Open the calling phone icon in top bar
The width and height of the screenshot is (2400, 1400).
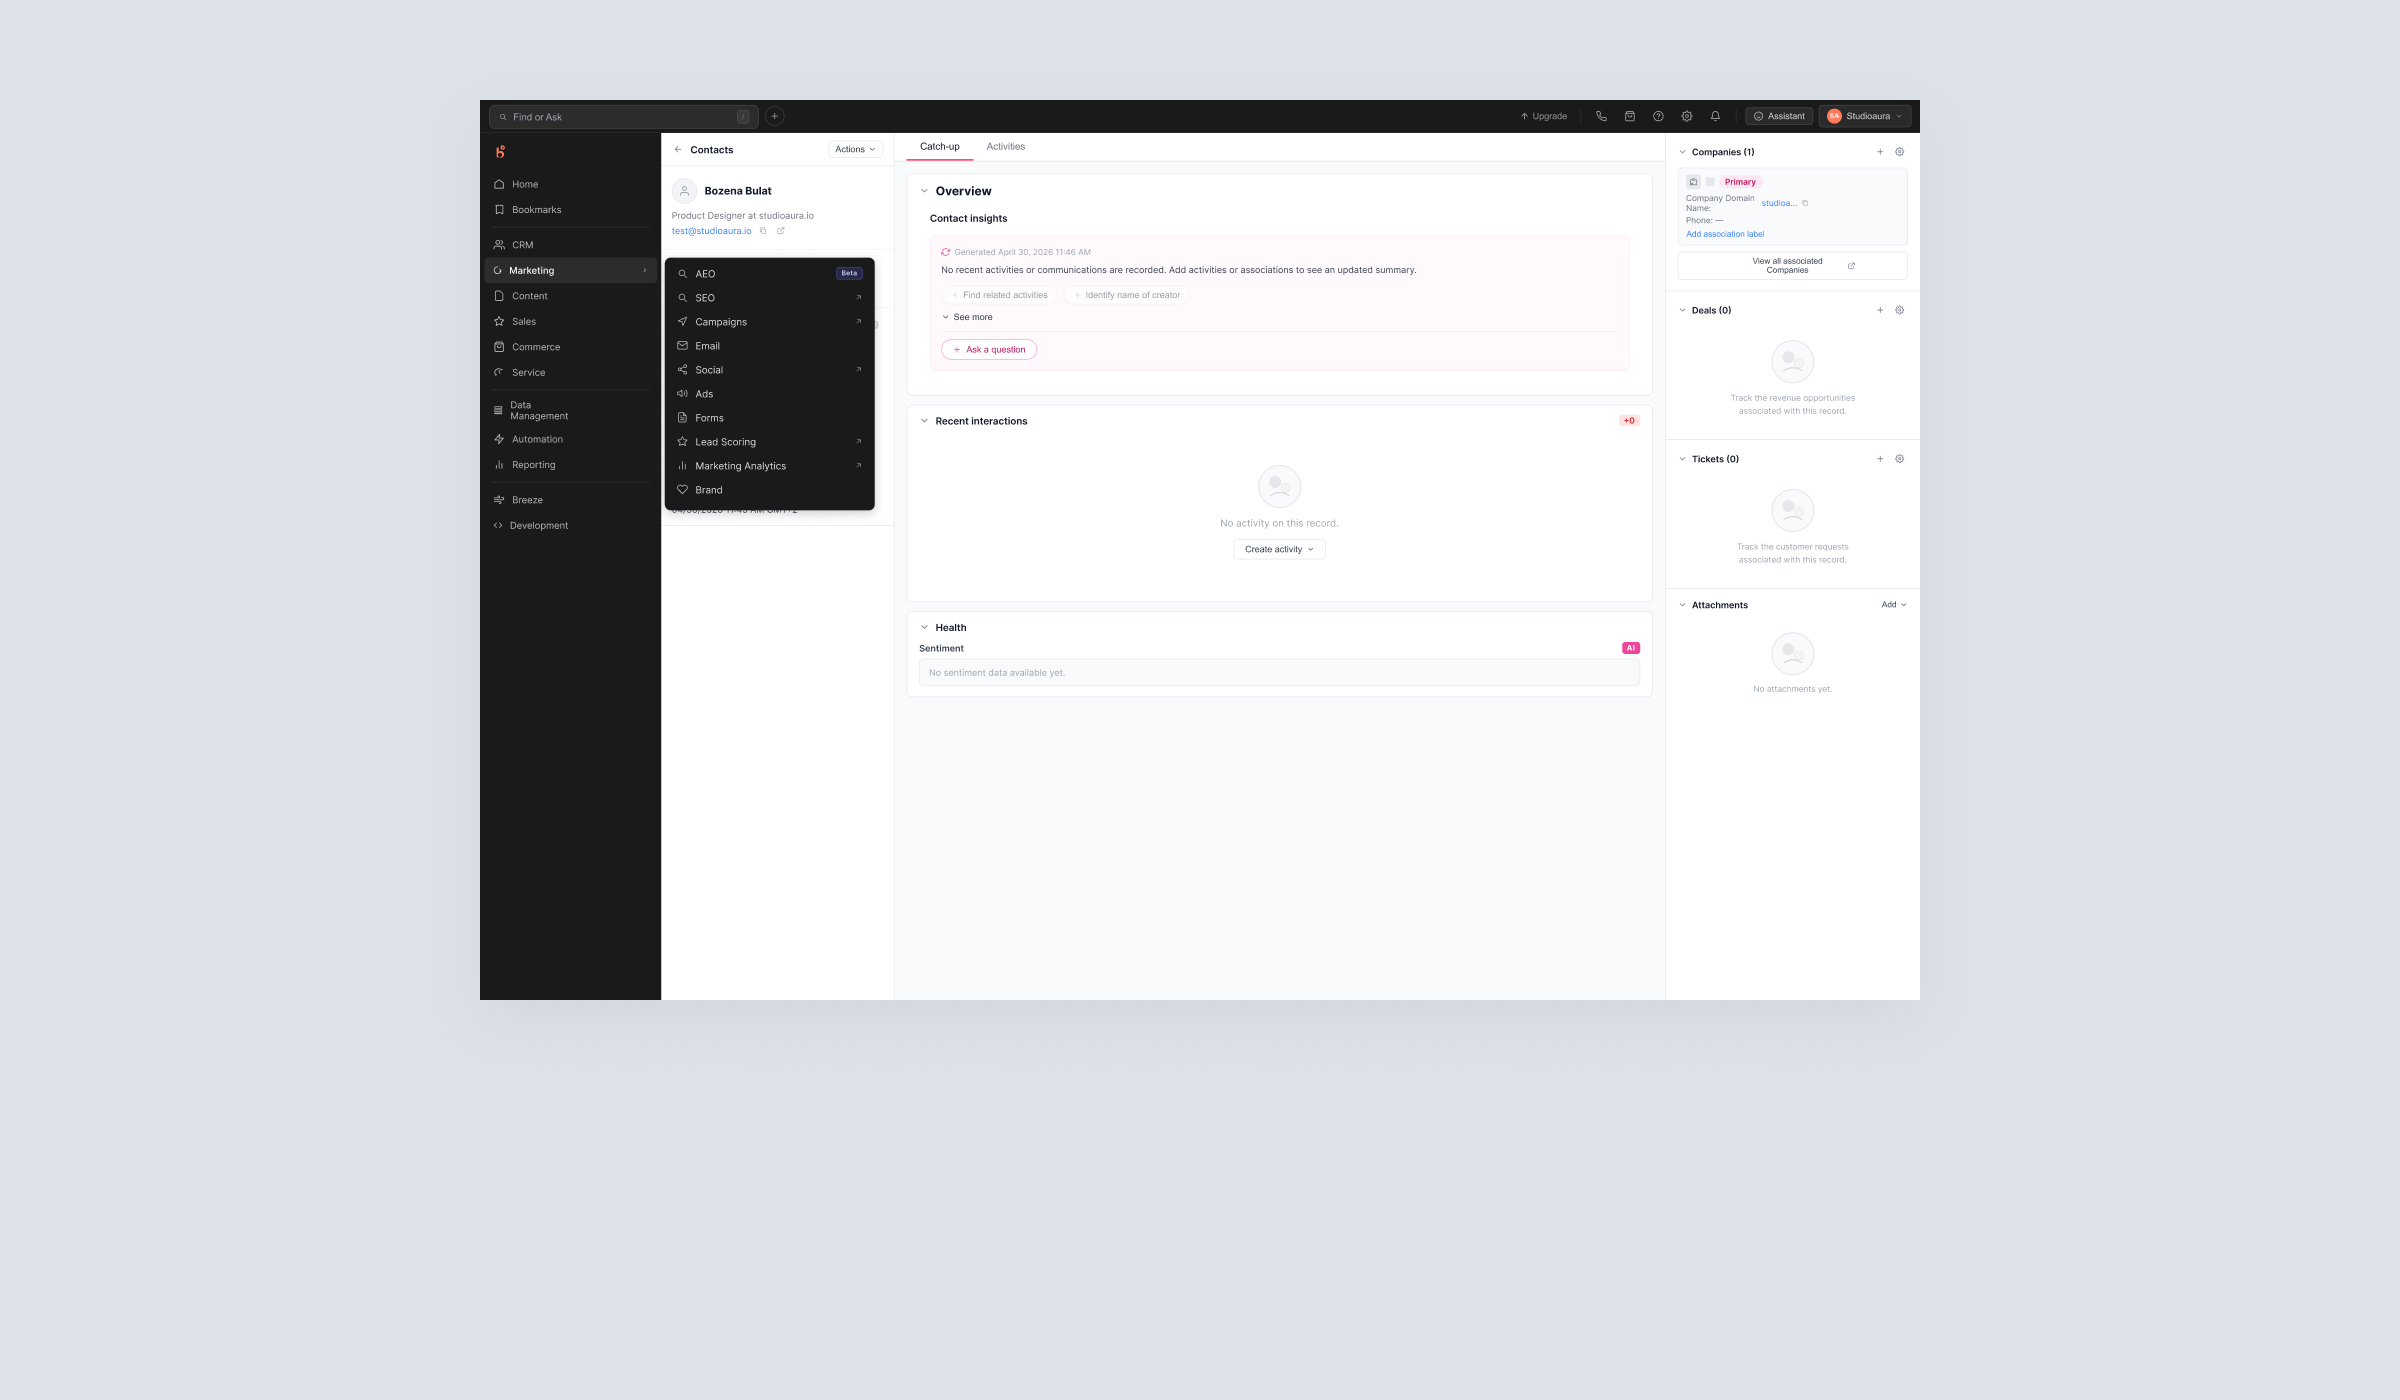click(x=1601, y=116)
